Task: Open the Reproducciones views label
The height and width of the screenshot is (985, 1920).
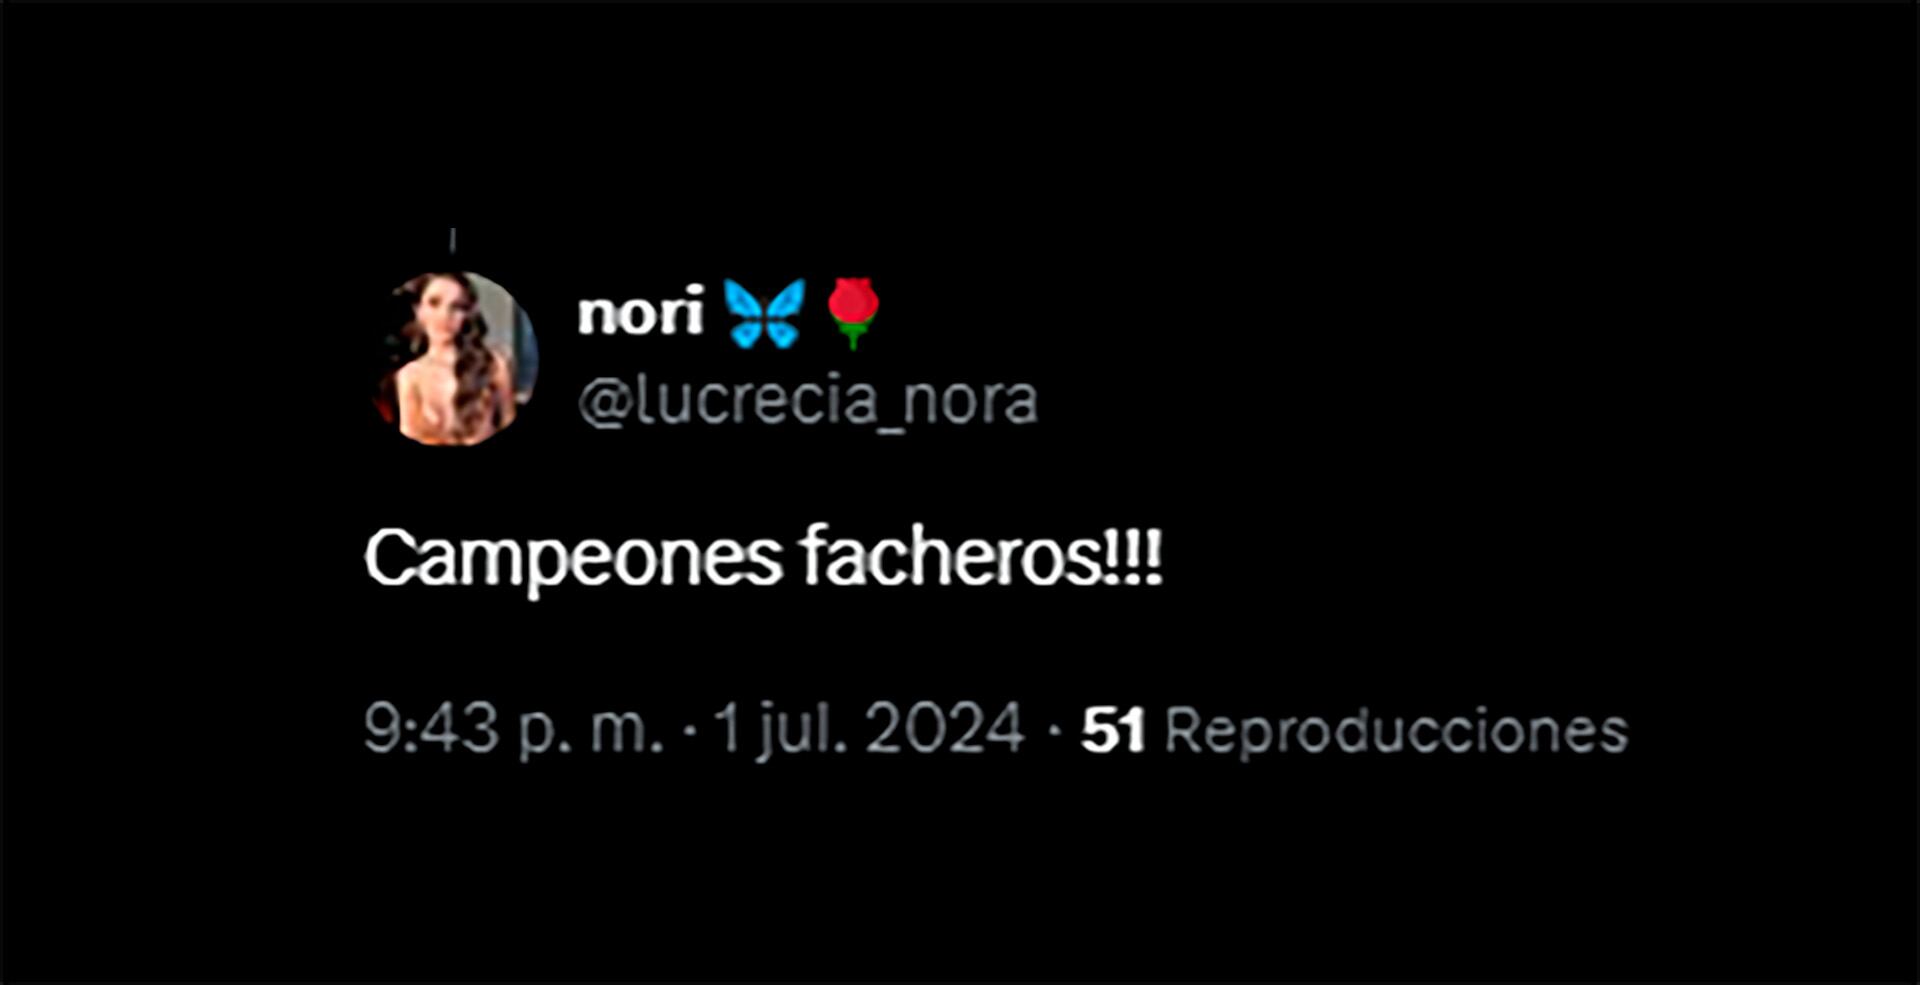Action: tap(1397, 730)
